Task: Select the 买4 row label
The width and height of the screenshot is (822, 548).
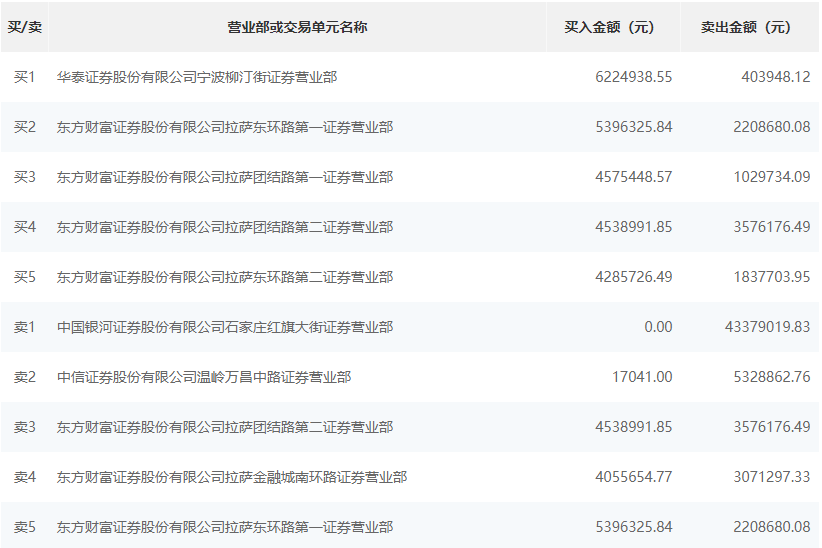Action: click(x=25, y=227)
